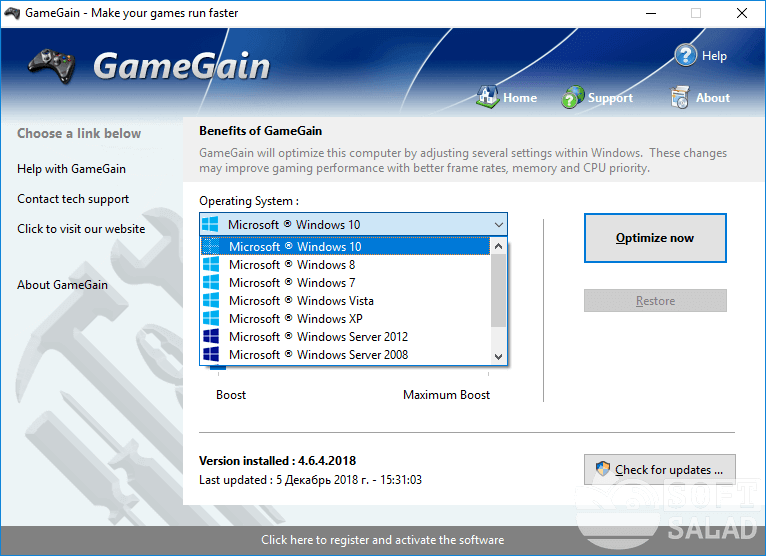Click the About document icon
The height and width of the screenshot is (556, 766).
pyautogui.click(x=680, y=97)
